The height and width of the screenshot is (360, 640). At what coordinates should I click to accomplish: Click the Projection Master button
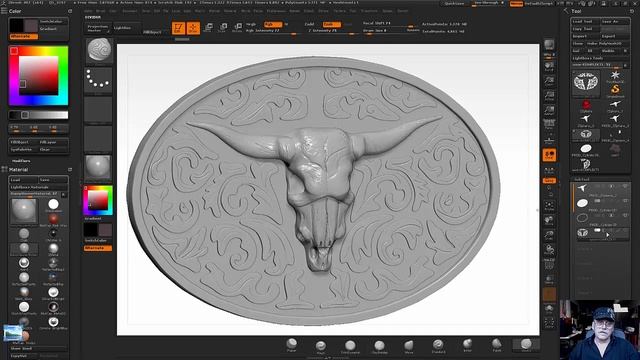pyautogui.click(x=98, y=28)
